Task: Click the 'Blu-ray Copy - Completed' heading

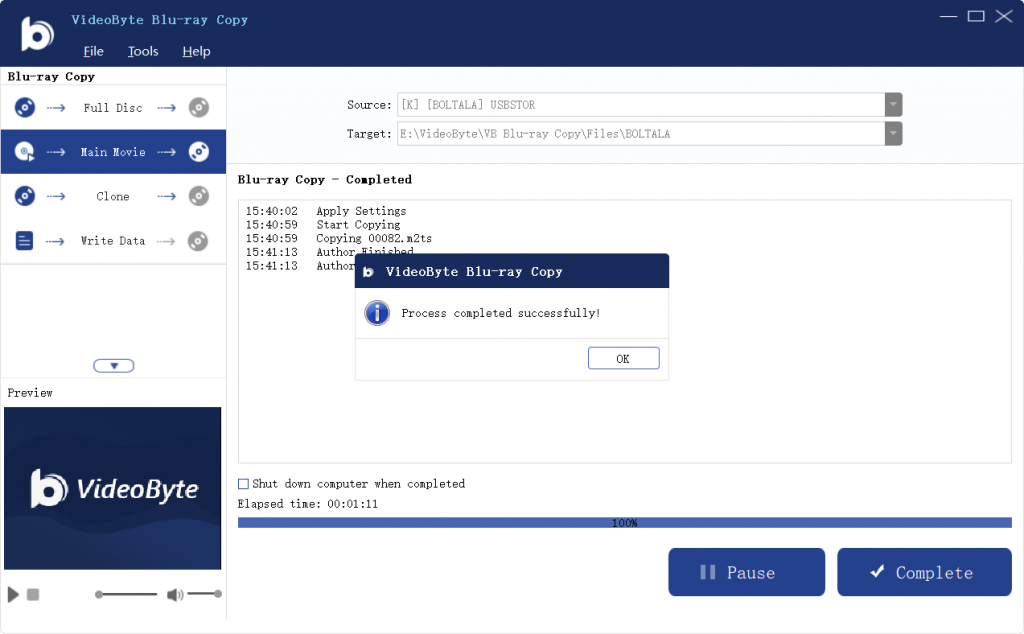Action: click(325, 180)
